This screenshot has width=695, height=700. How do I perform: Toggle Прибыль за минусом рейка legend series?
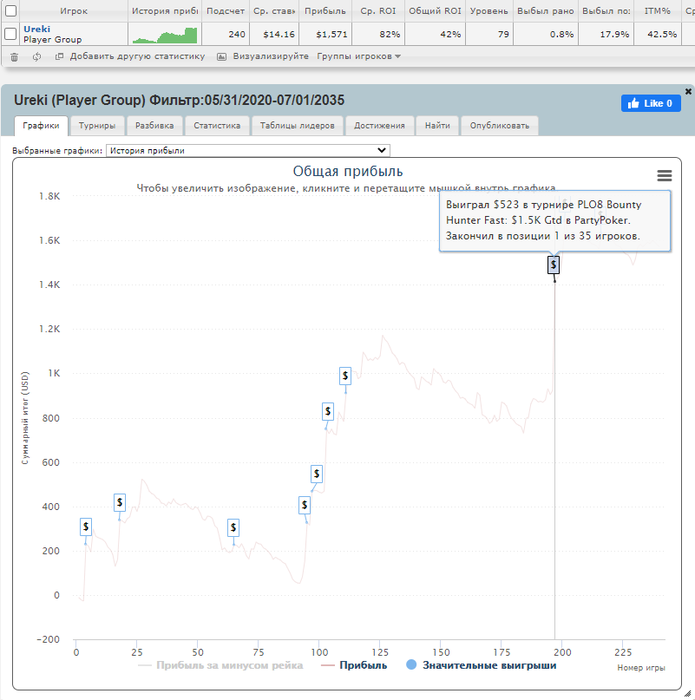(221, 665)
